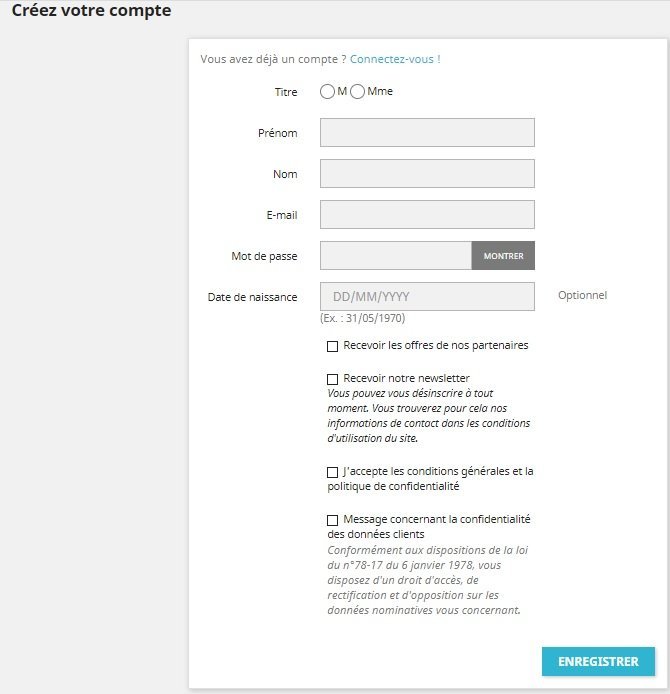This screenshot has width=670, height=694.
Task: Click the DD/MM/YYYY birth date field
Action: click(427, 297)
